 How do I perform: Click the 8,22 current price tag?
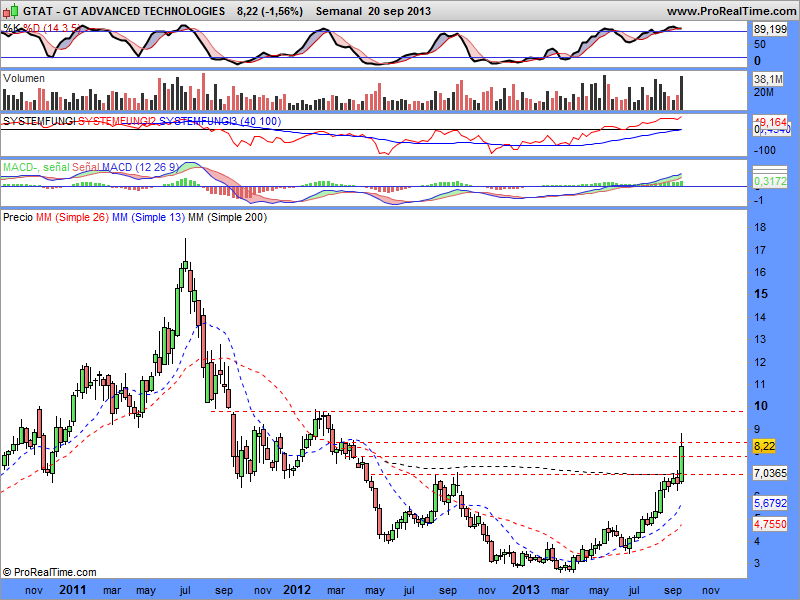764,446
